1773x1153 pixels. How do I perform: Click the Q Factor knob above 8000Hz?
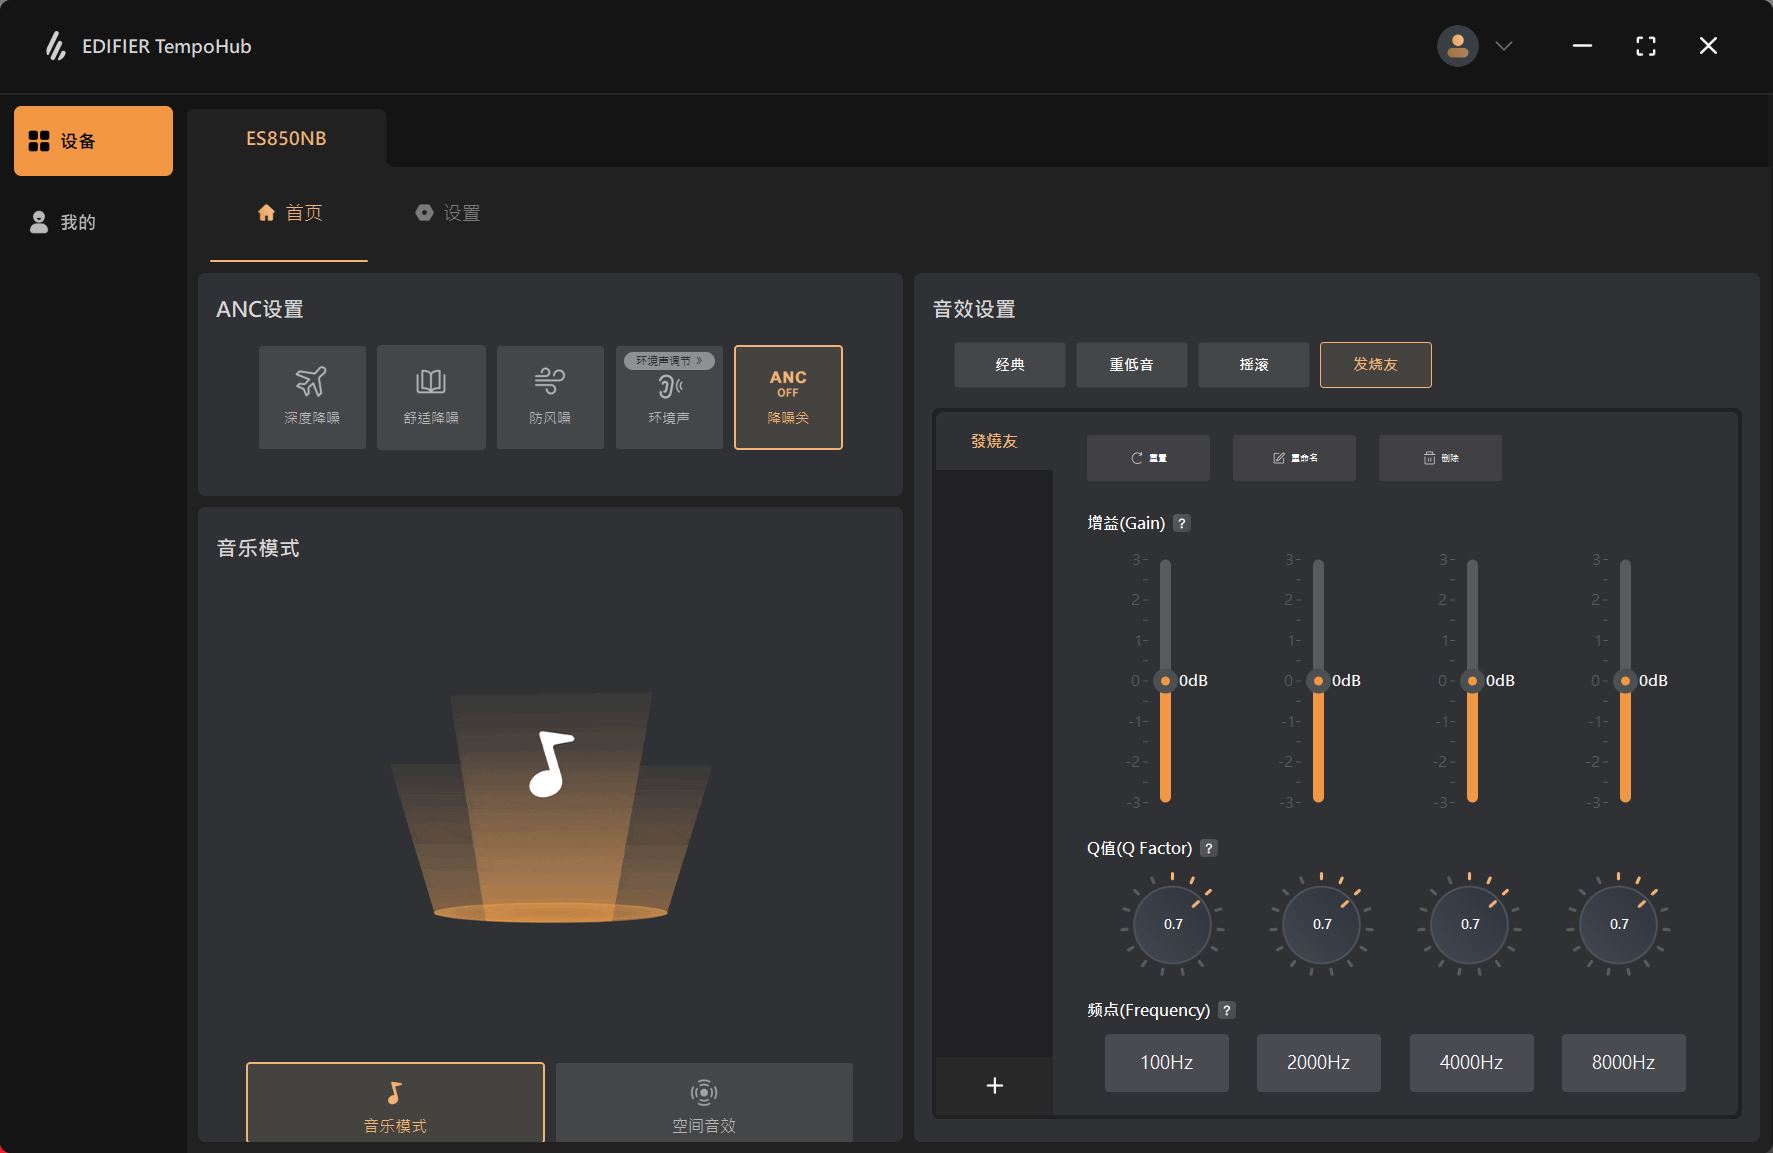[x=1619, y=924]
